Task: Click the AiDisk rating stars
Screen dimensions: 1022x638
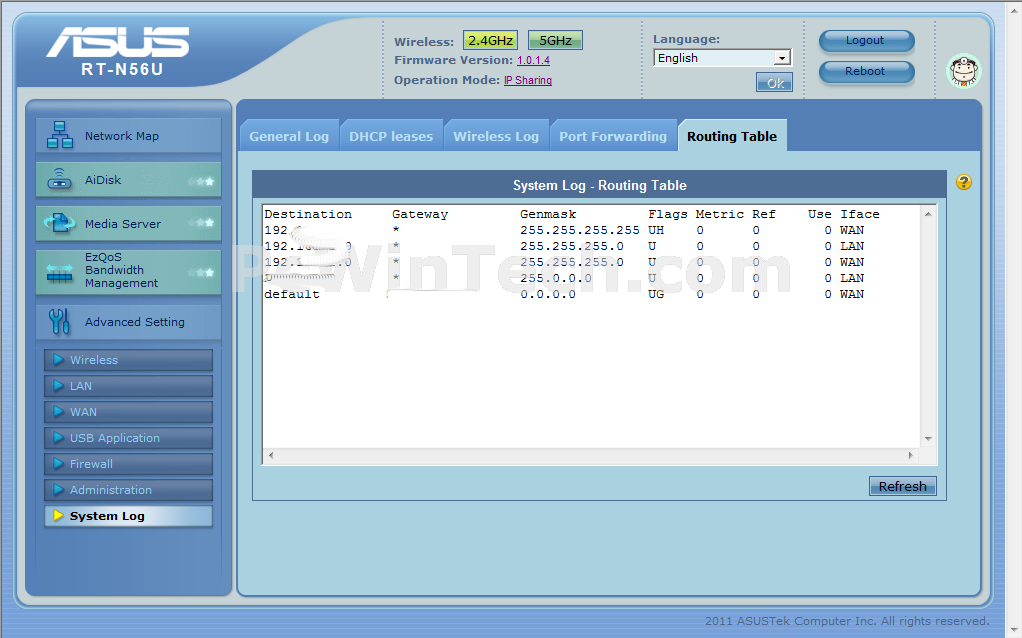Action: 201,182
